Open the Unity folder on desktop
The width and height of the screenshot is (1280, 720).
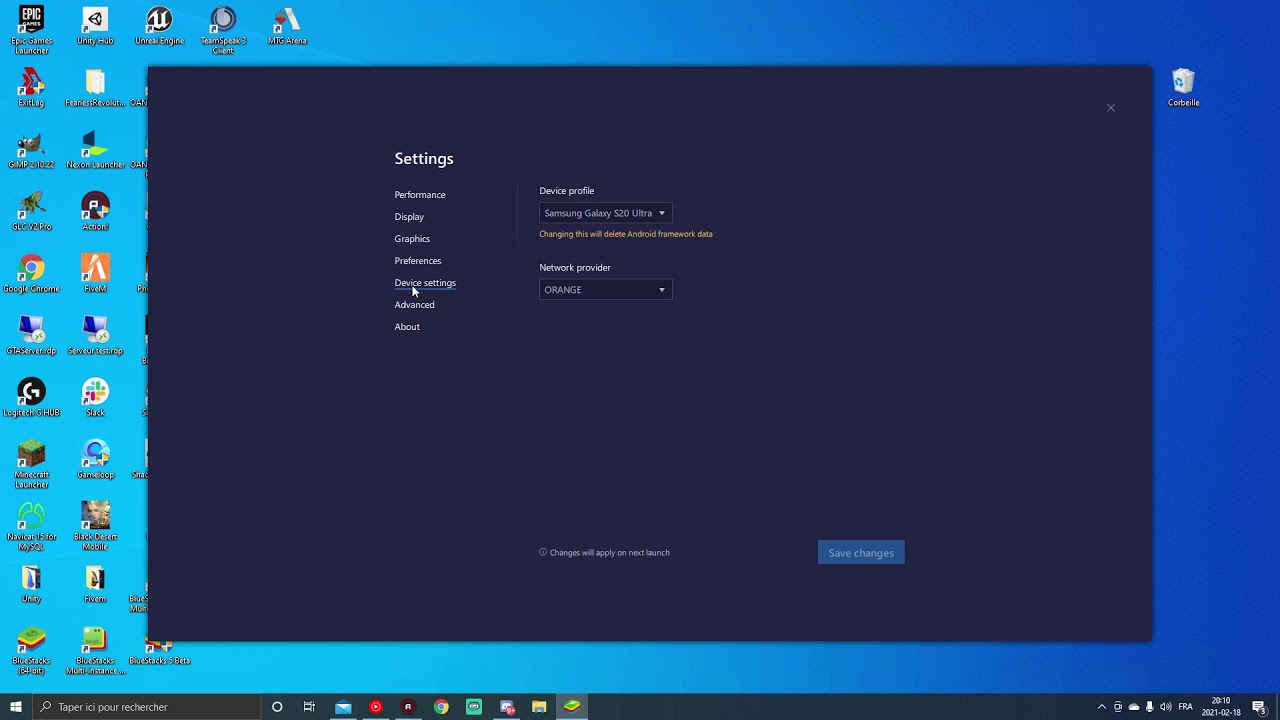coord(31,585)
